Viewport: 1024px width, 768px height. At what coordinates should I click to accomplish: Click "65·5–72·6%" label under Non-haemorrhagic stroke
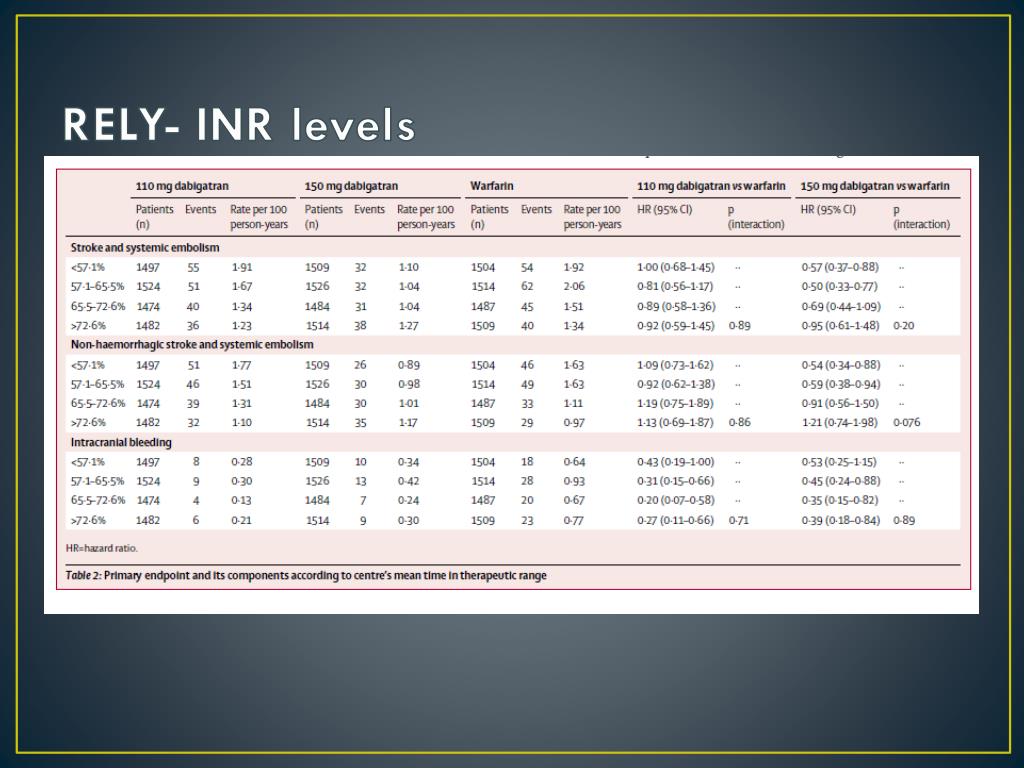coord(98,404)
